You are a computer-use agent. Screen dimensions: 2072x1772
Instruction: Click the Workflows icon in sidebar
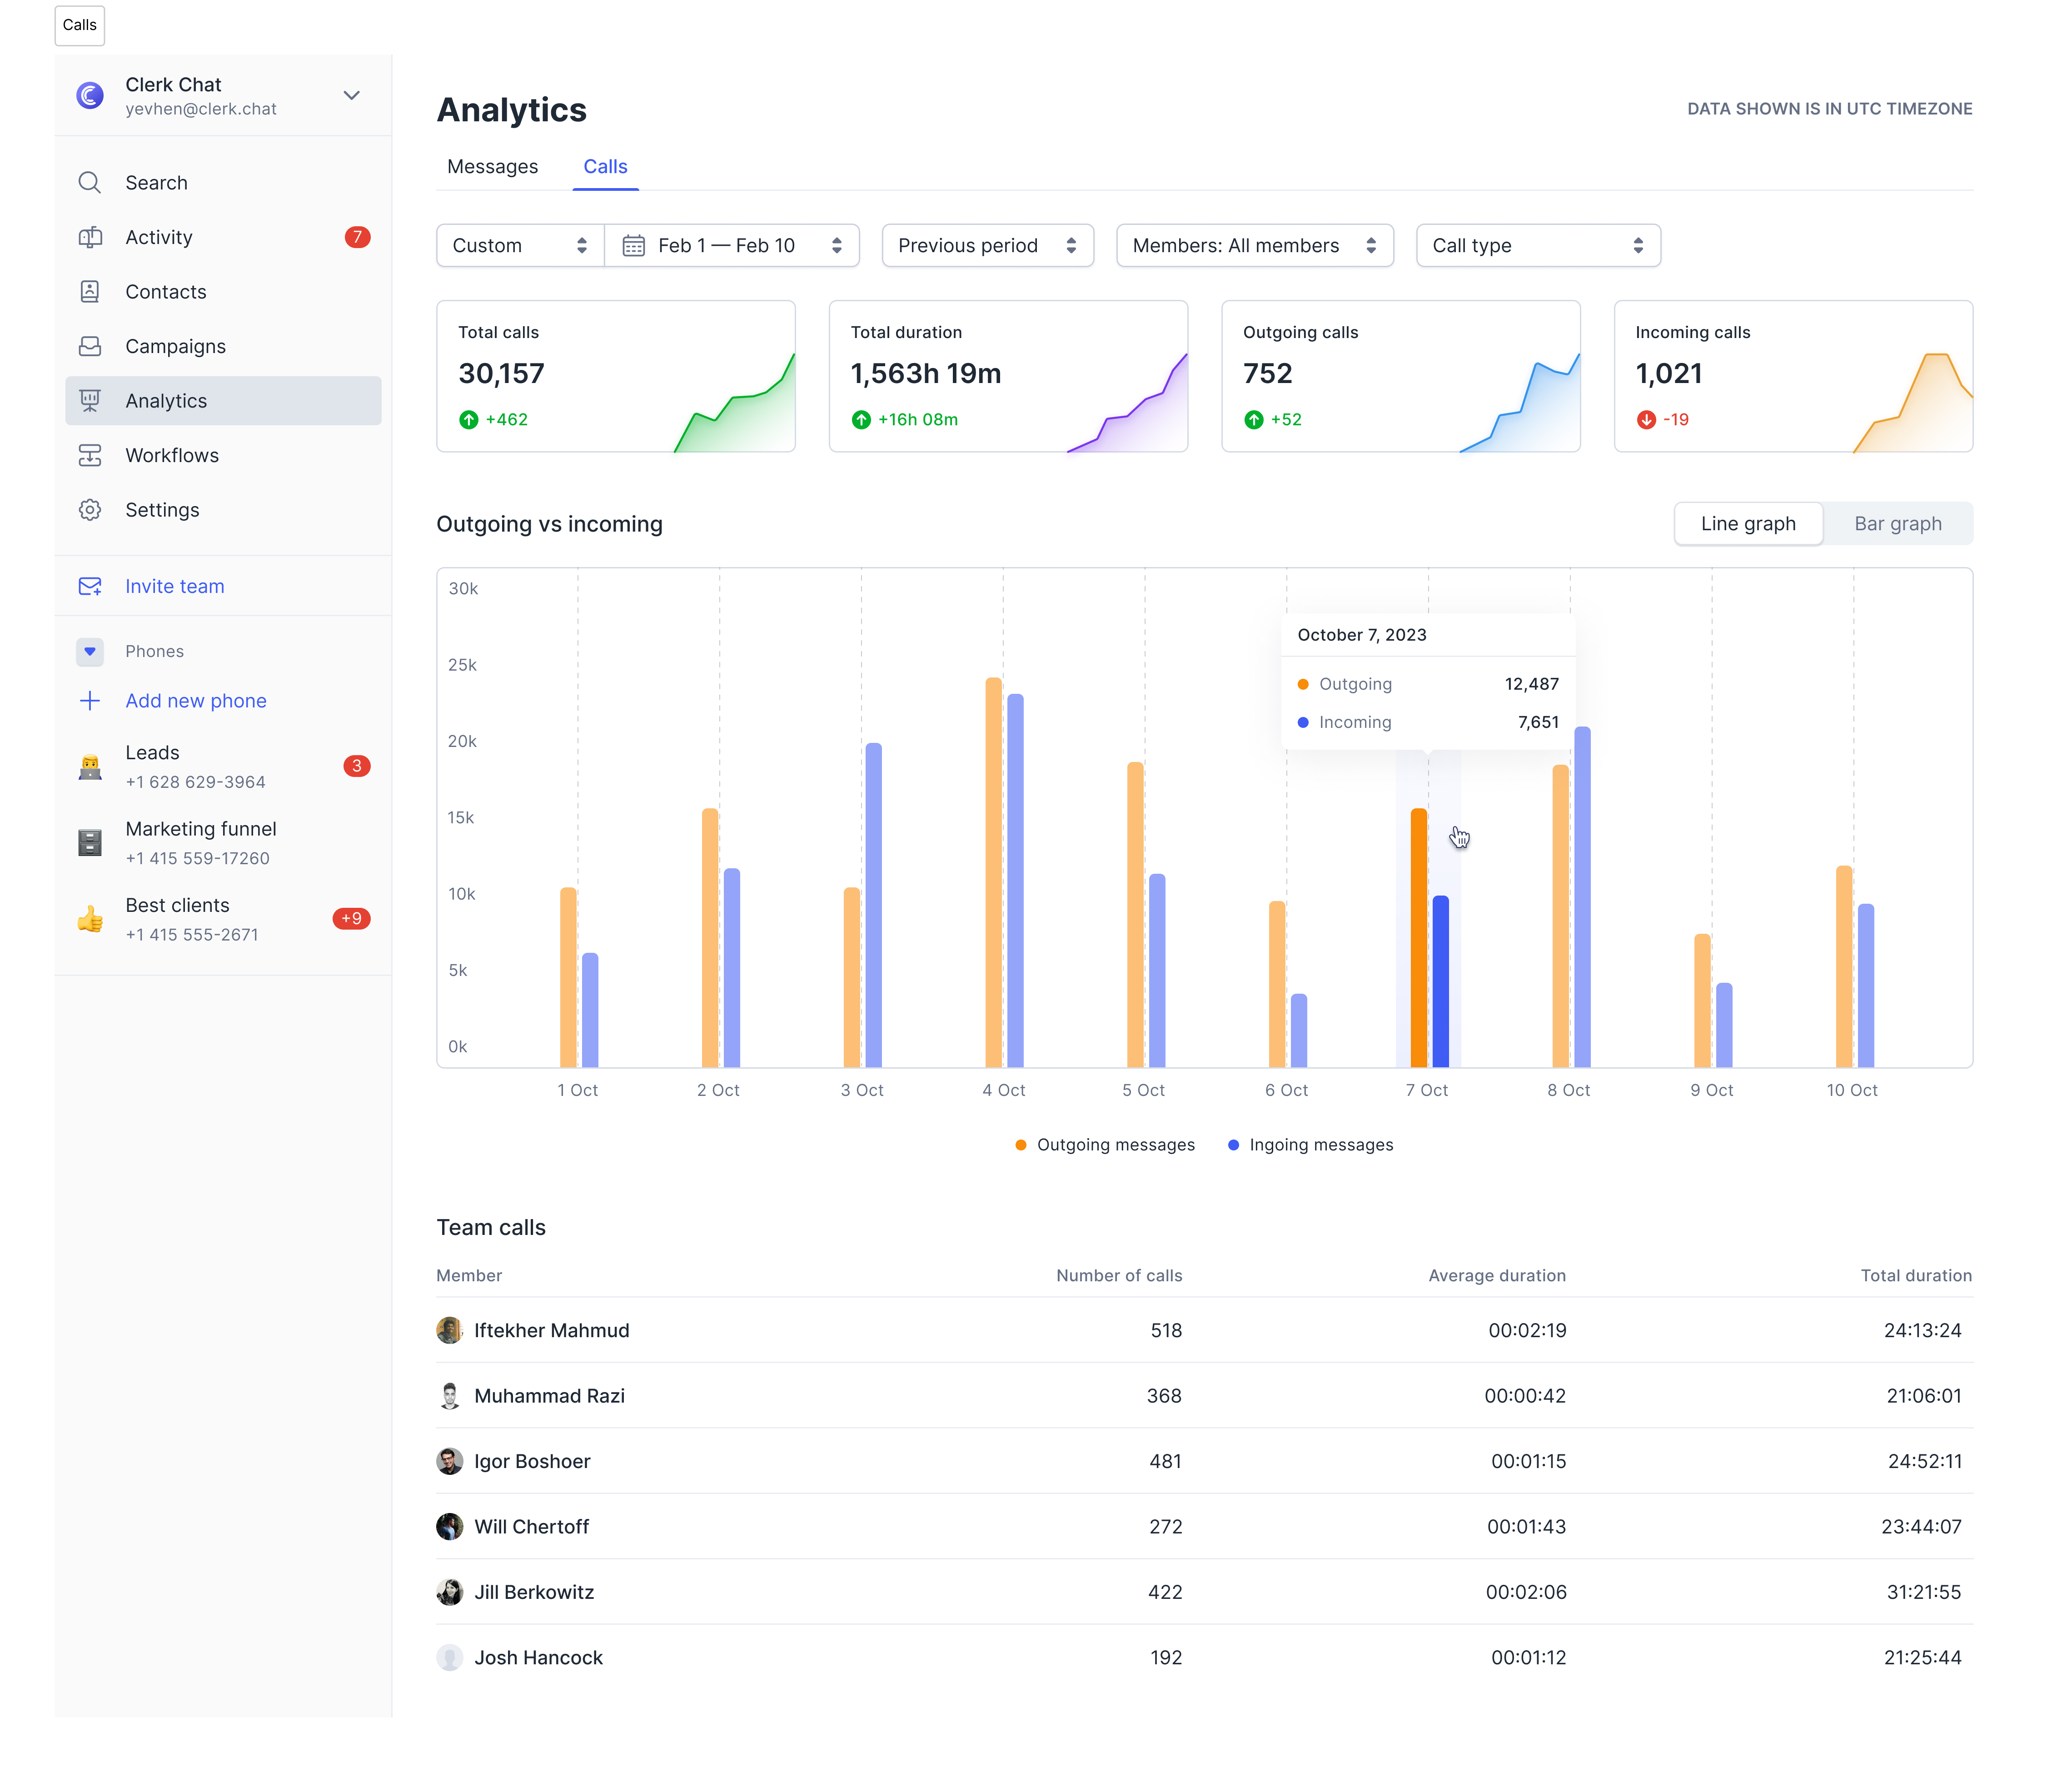(90, 455)
